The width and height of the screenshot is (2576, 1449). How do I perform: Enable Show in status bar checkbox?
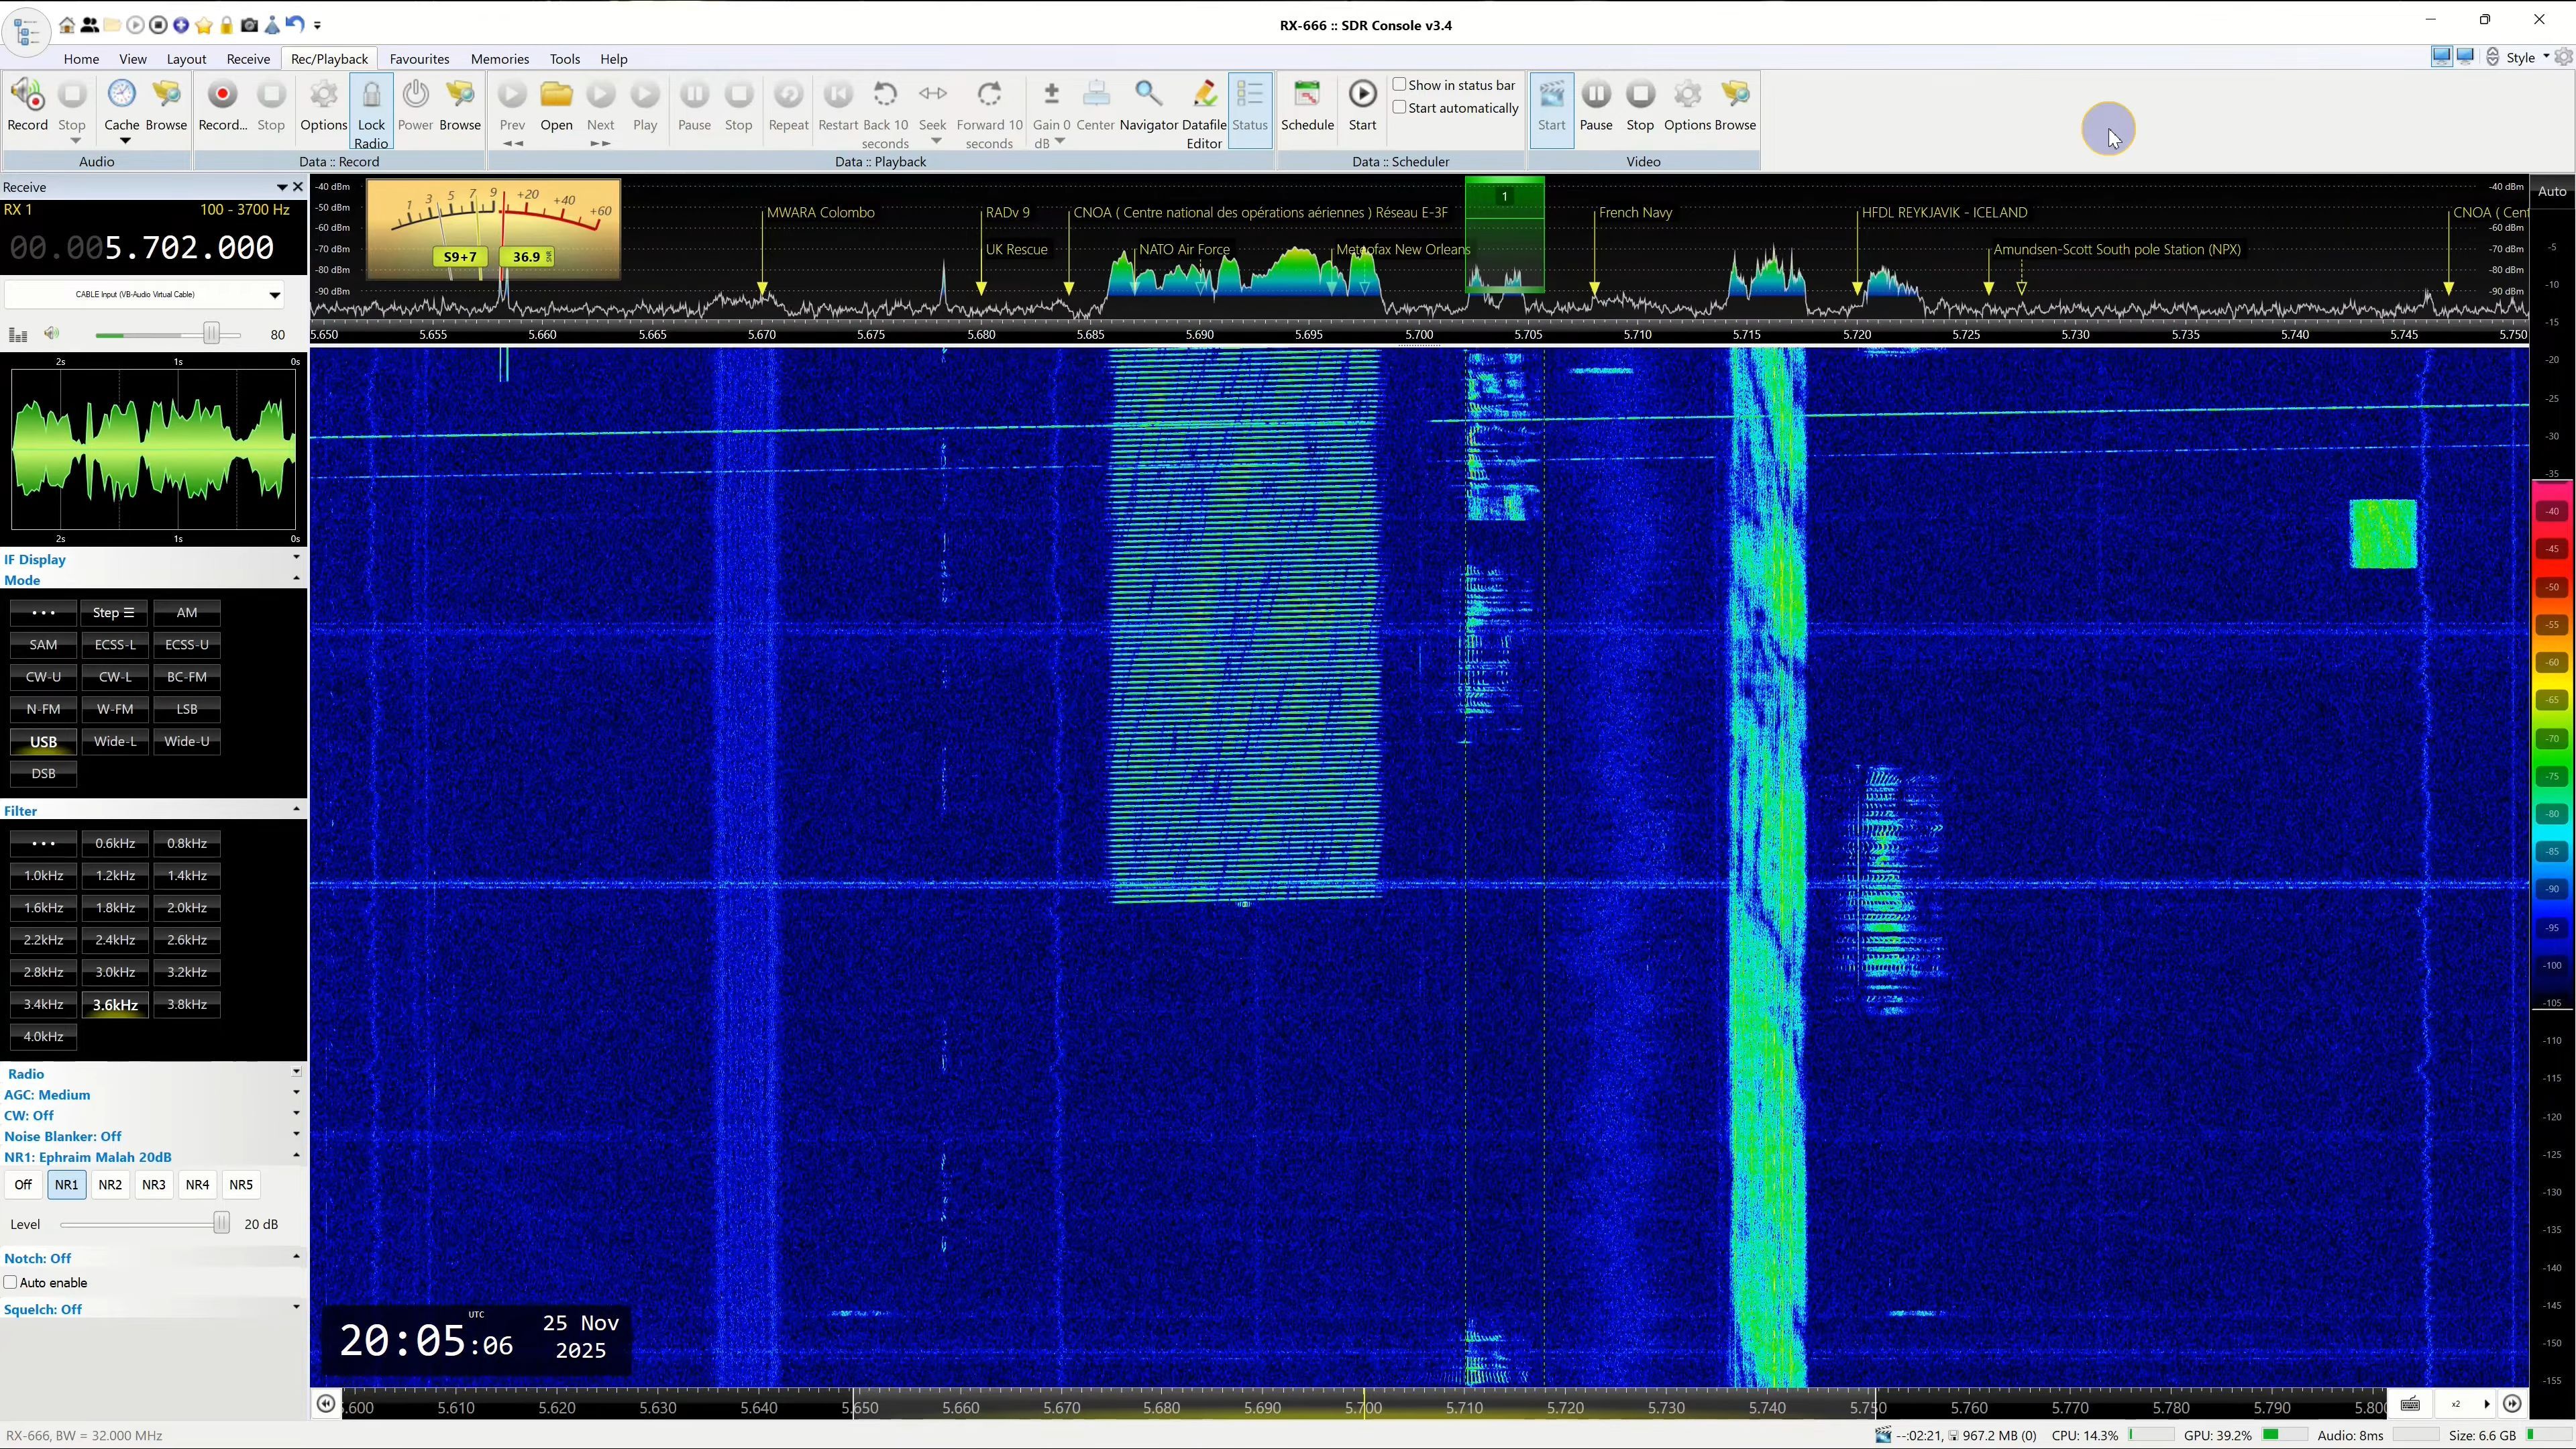(1400, 85)
